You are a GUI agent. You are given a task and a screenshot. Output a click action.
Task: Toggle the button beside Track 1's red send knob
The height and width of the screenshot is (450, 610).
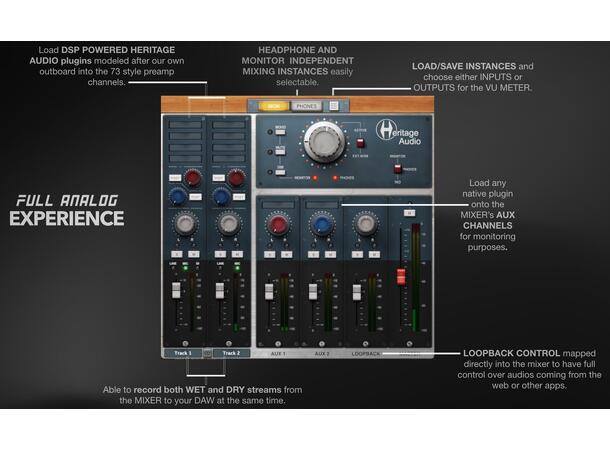(x=175, y=178)
